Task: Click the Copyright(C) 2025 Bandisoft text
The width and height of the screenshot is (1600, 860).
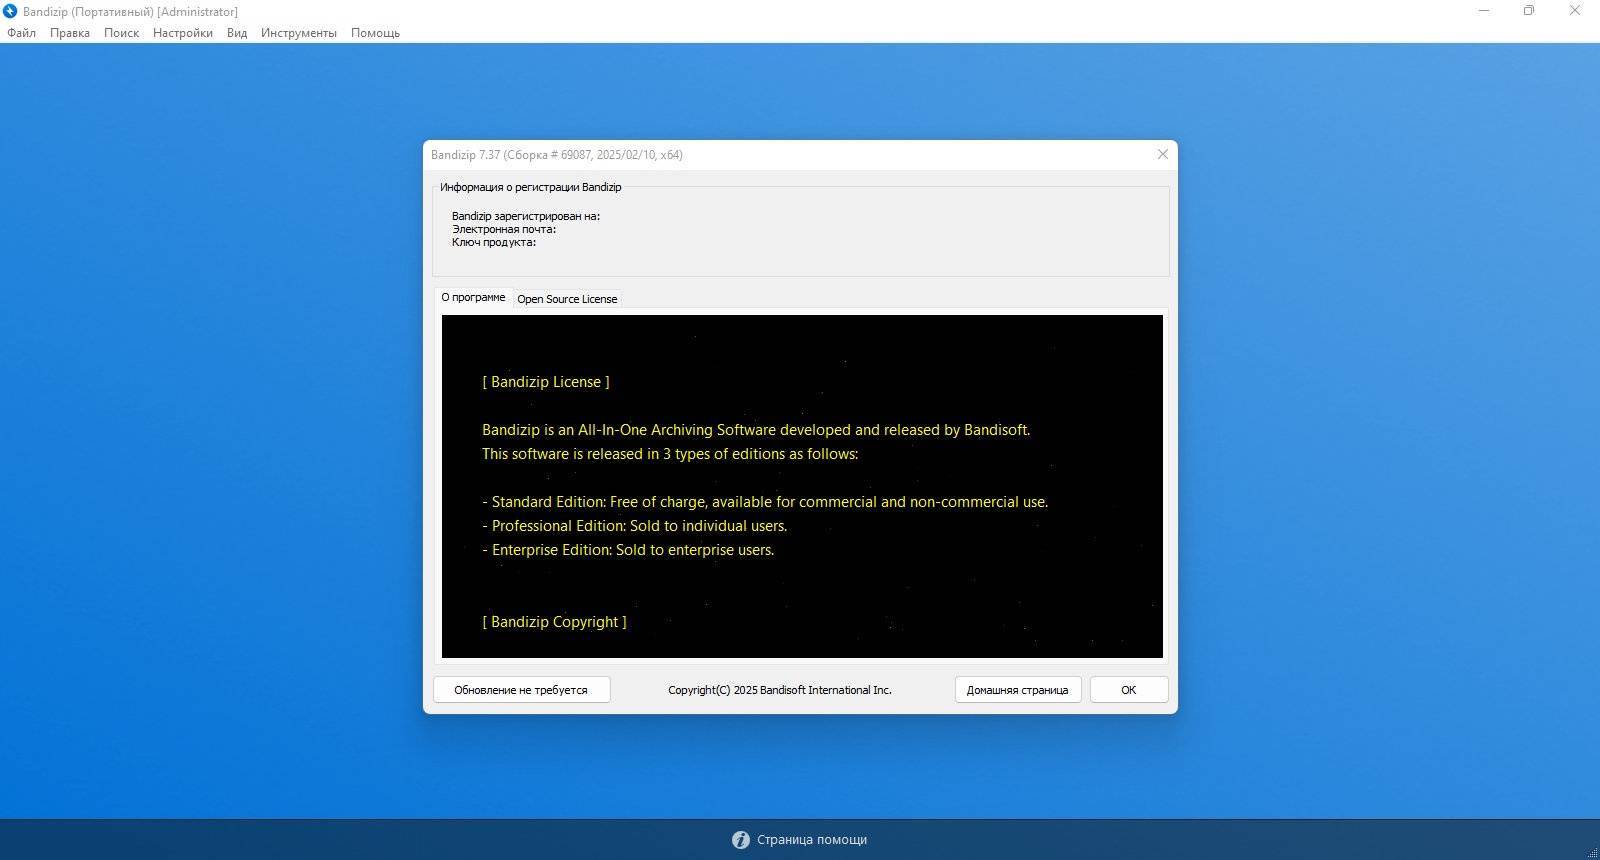Action: click(x=780, y=690)
